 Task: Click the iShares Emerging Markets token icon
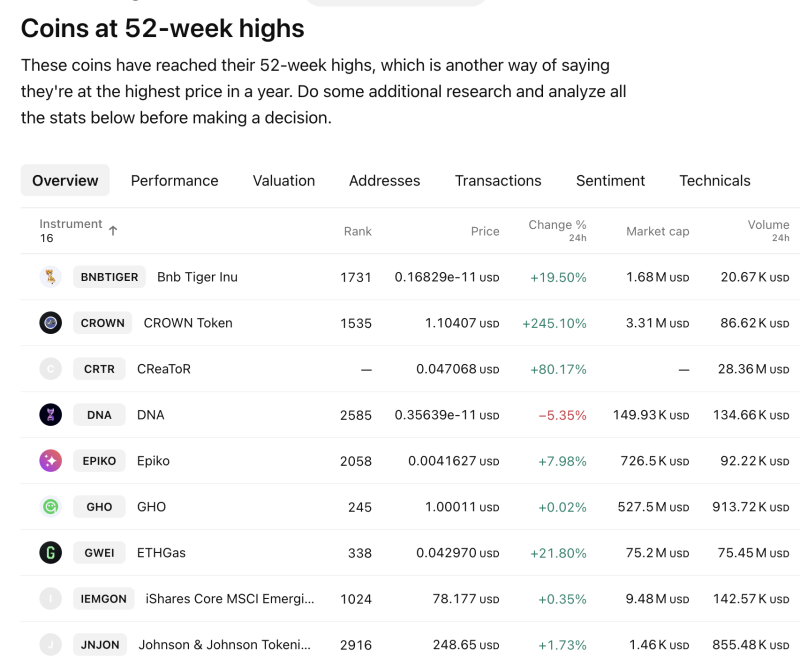click(49, 598)
